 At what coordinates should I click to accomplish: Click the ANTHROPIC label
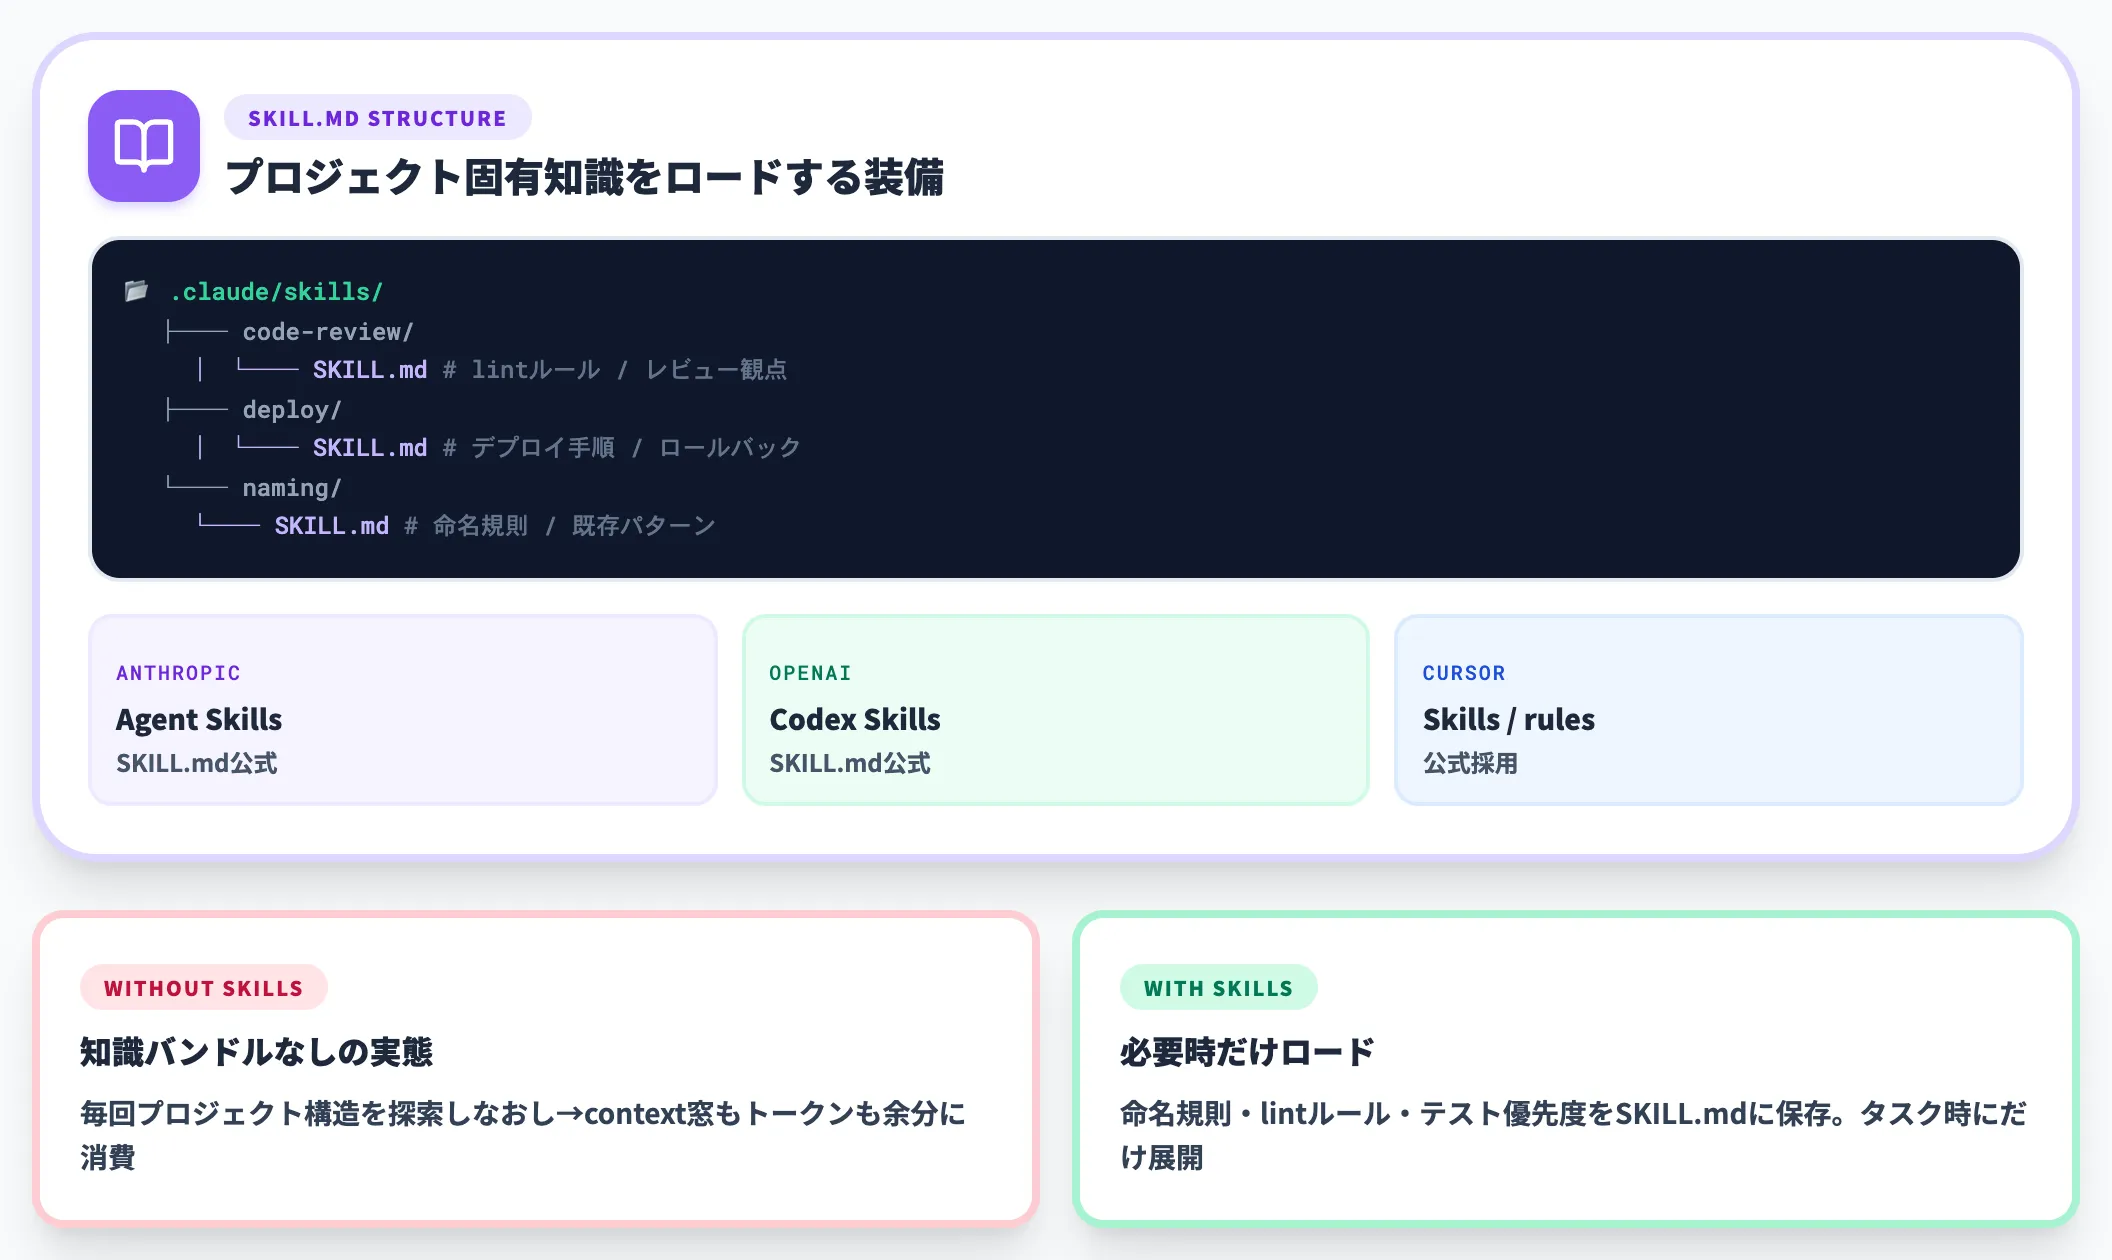tap(178, 673)
